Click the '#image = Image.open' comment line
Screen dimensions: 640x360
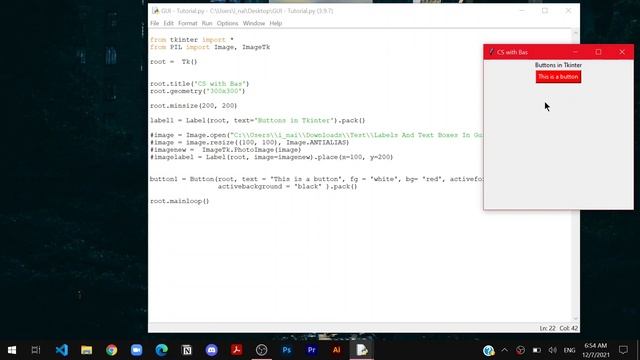(316, 135)
